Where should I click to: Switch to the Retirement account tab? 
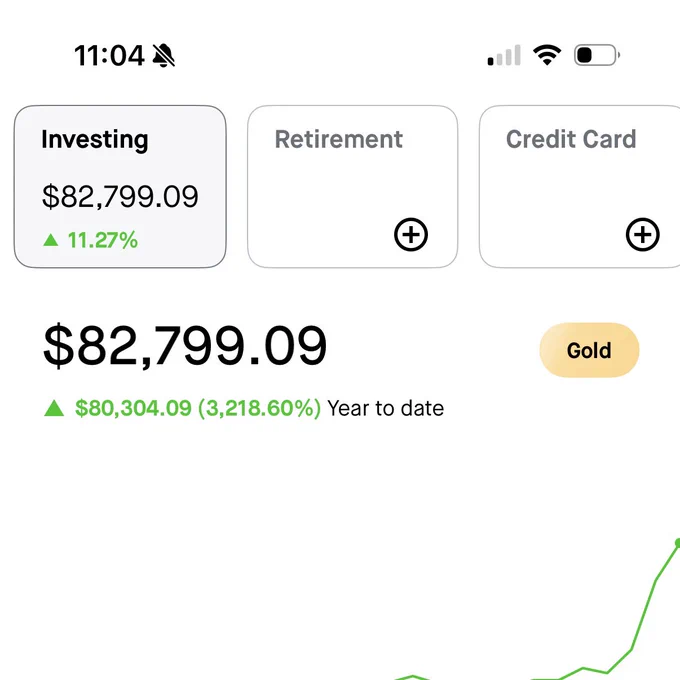point(353,186)
